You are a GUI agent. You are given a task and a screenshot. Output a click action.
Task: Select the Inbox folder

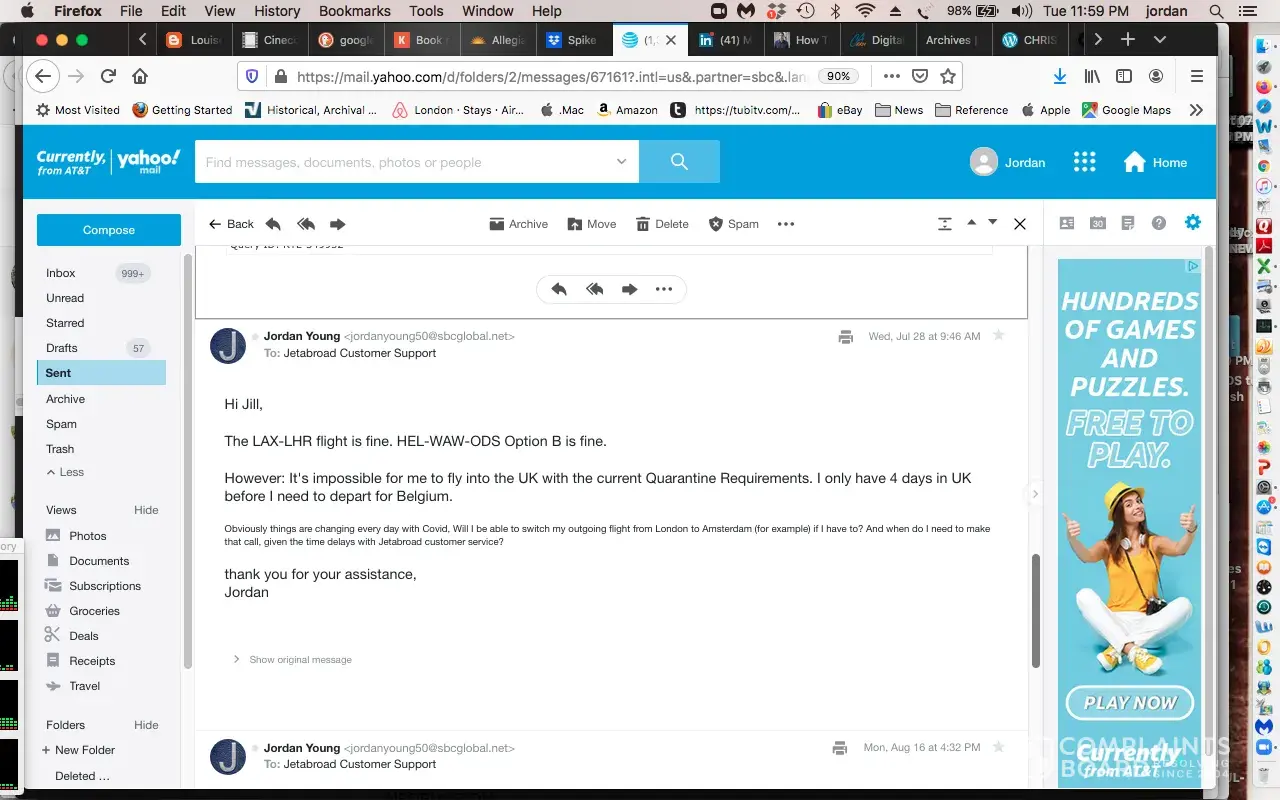tap(61, 273)
